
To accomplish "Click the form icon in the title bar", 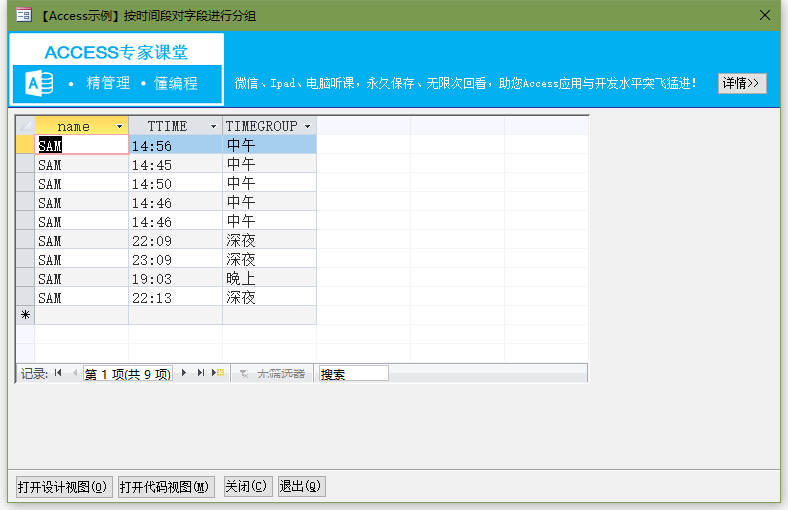I will pos(24,15).
